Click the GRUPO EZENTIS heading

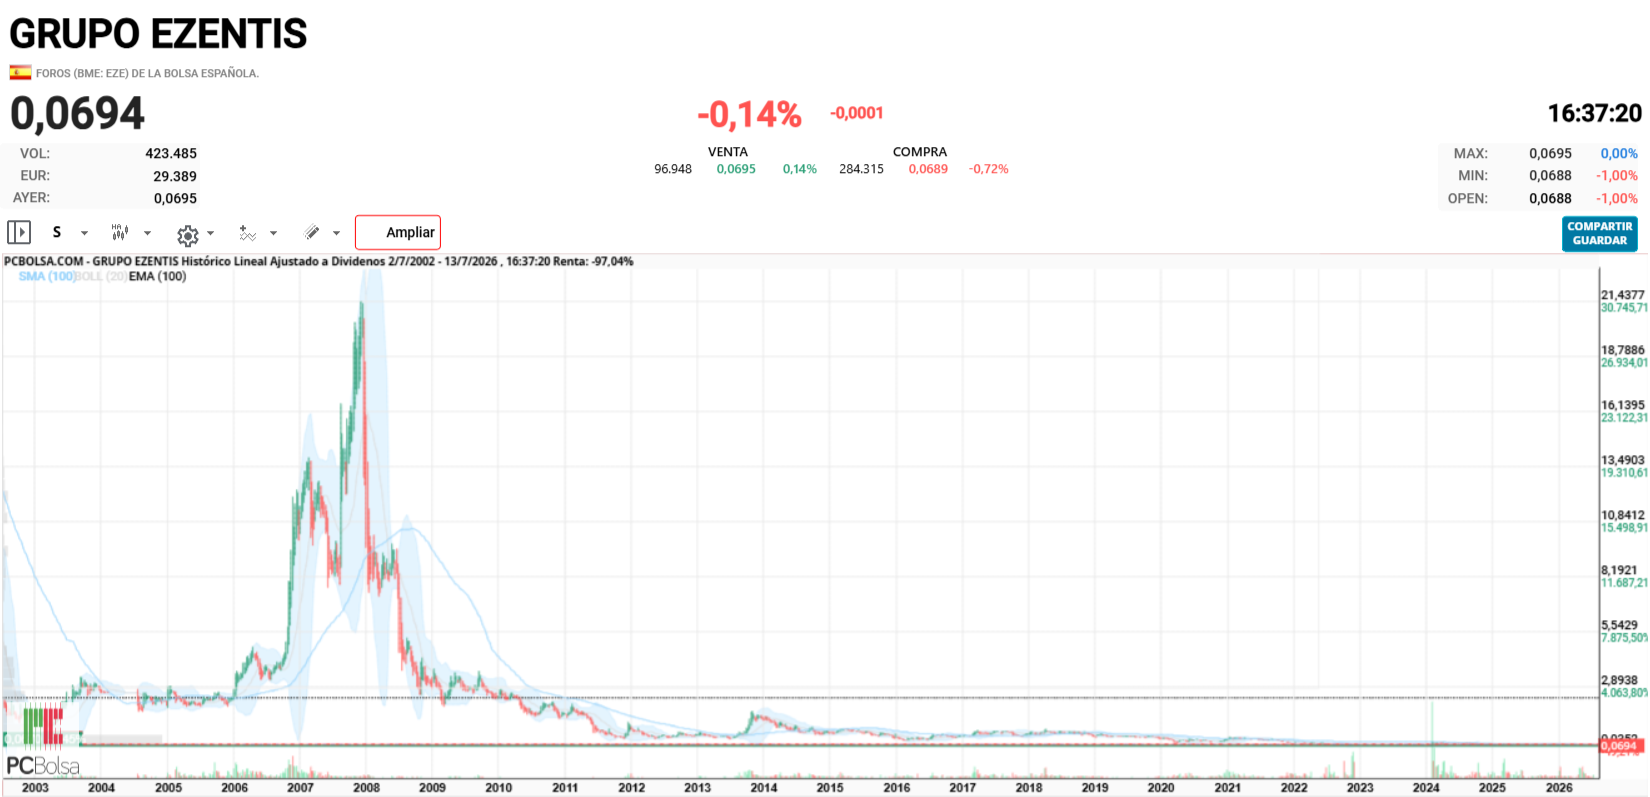tap(158, 34)
